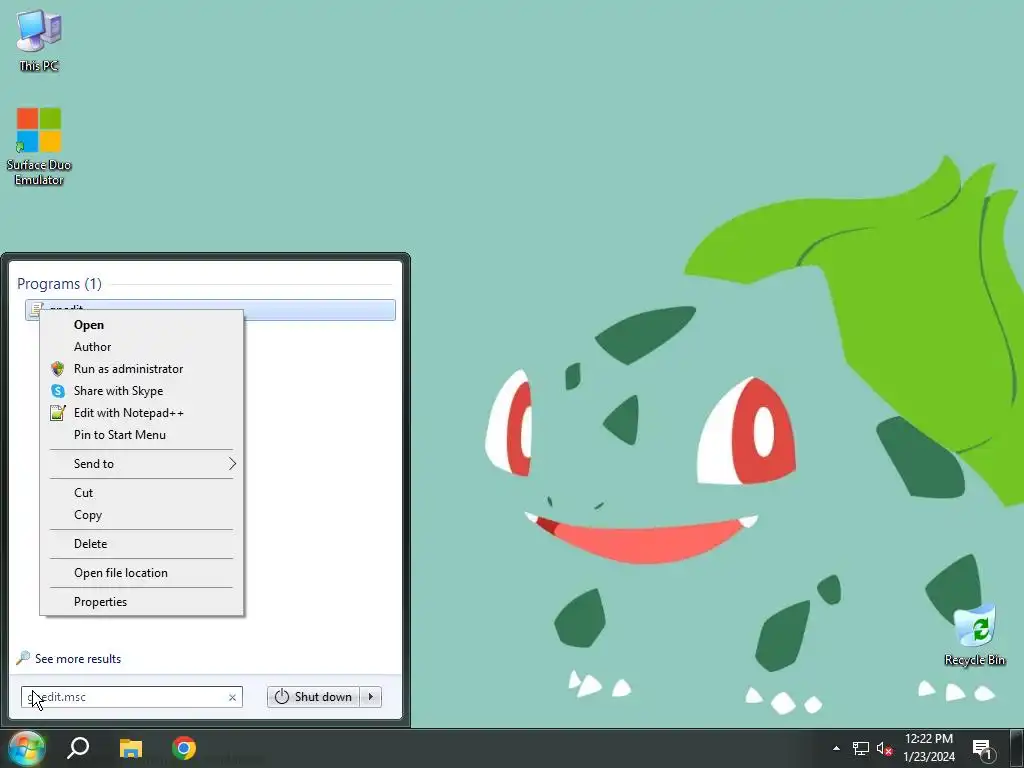
Task: Open the notification action center icon
Action: coord(982,748)
